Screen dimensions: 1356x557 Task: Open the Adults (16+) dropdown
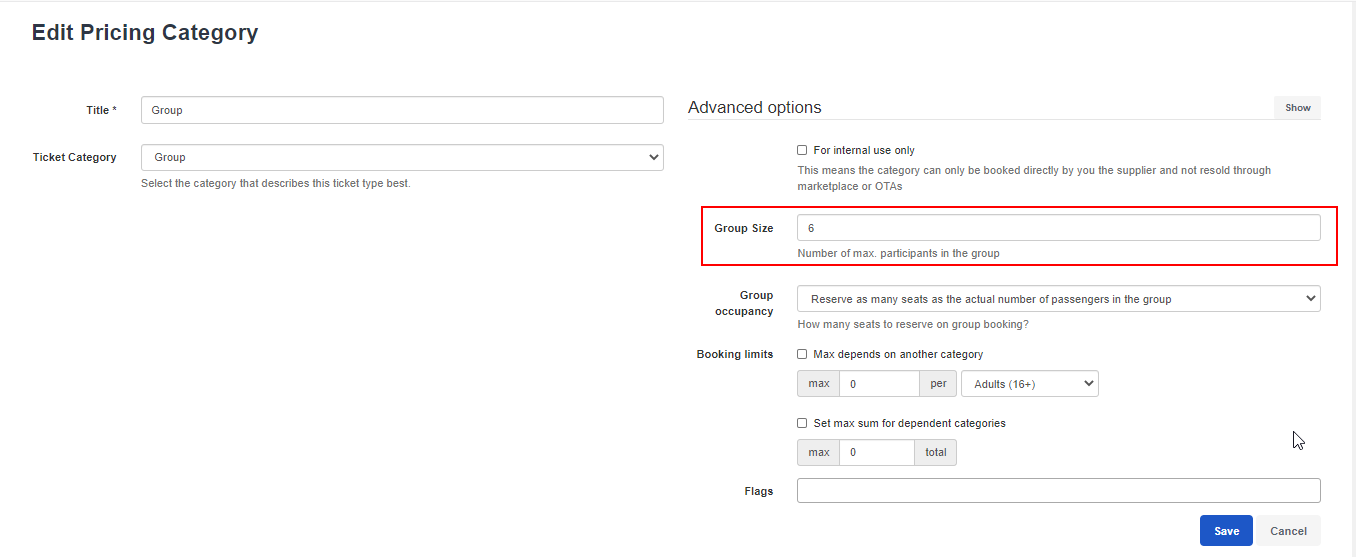[1029, 384]
